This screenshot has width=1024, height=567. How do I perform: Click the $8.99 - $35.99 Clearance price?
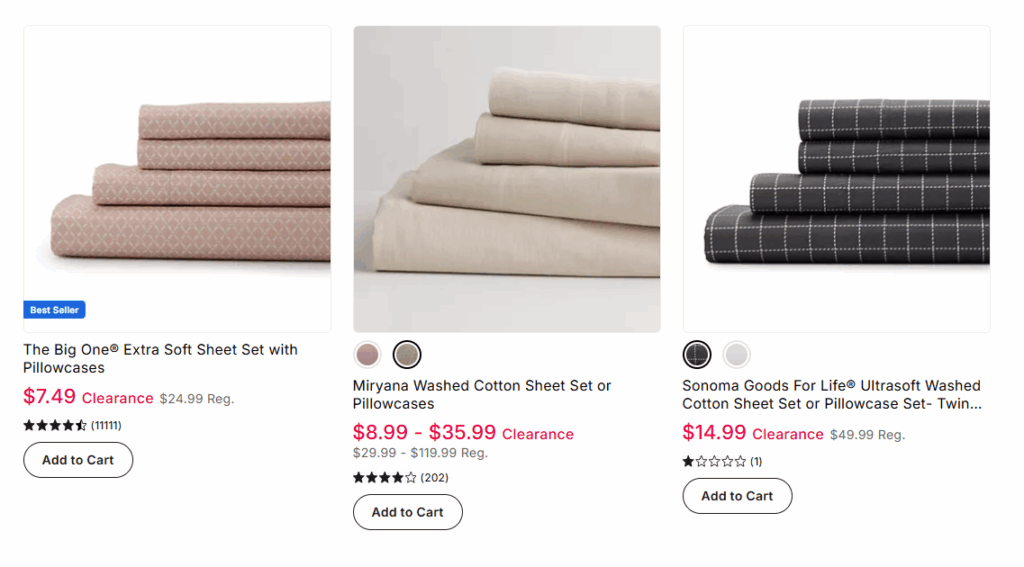(424, 433)
